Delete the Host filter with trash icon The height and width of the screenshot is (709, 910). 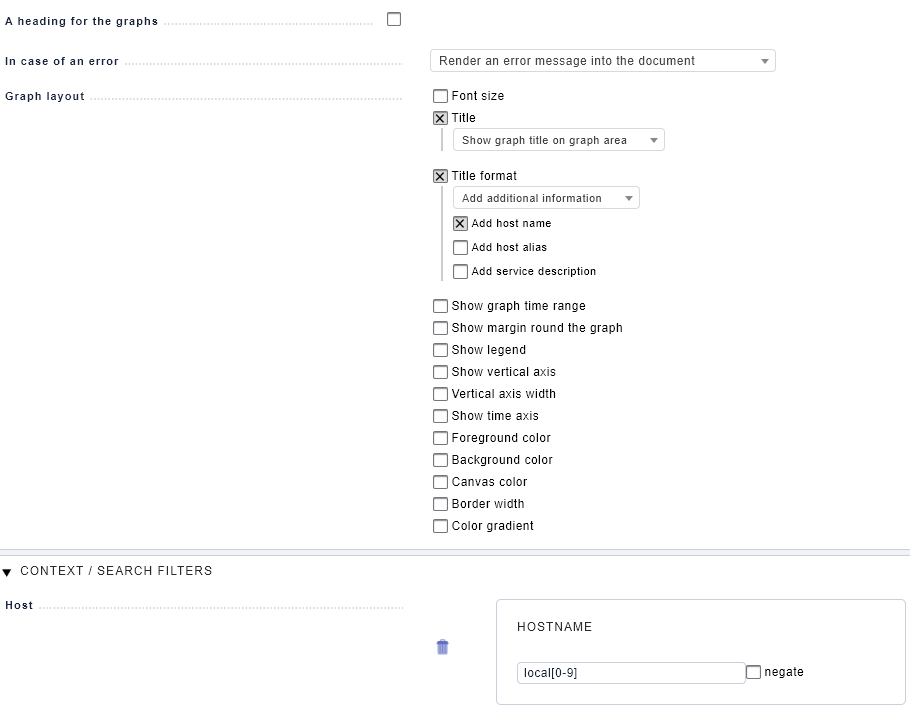click(442, 647)
